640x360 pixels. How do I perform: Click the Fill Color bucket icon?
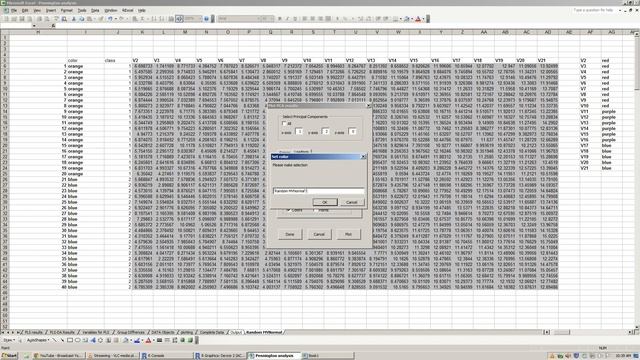(x=125, y=340)
